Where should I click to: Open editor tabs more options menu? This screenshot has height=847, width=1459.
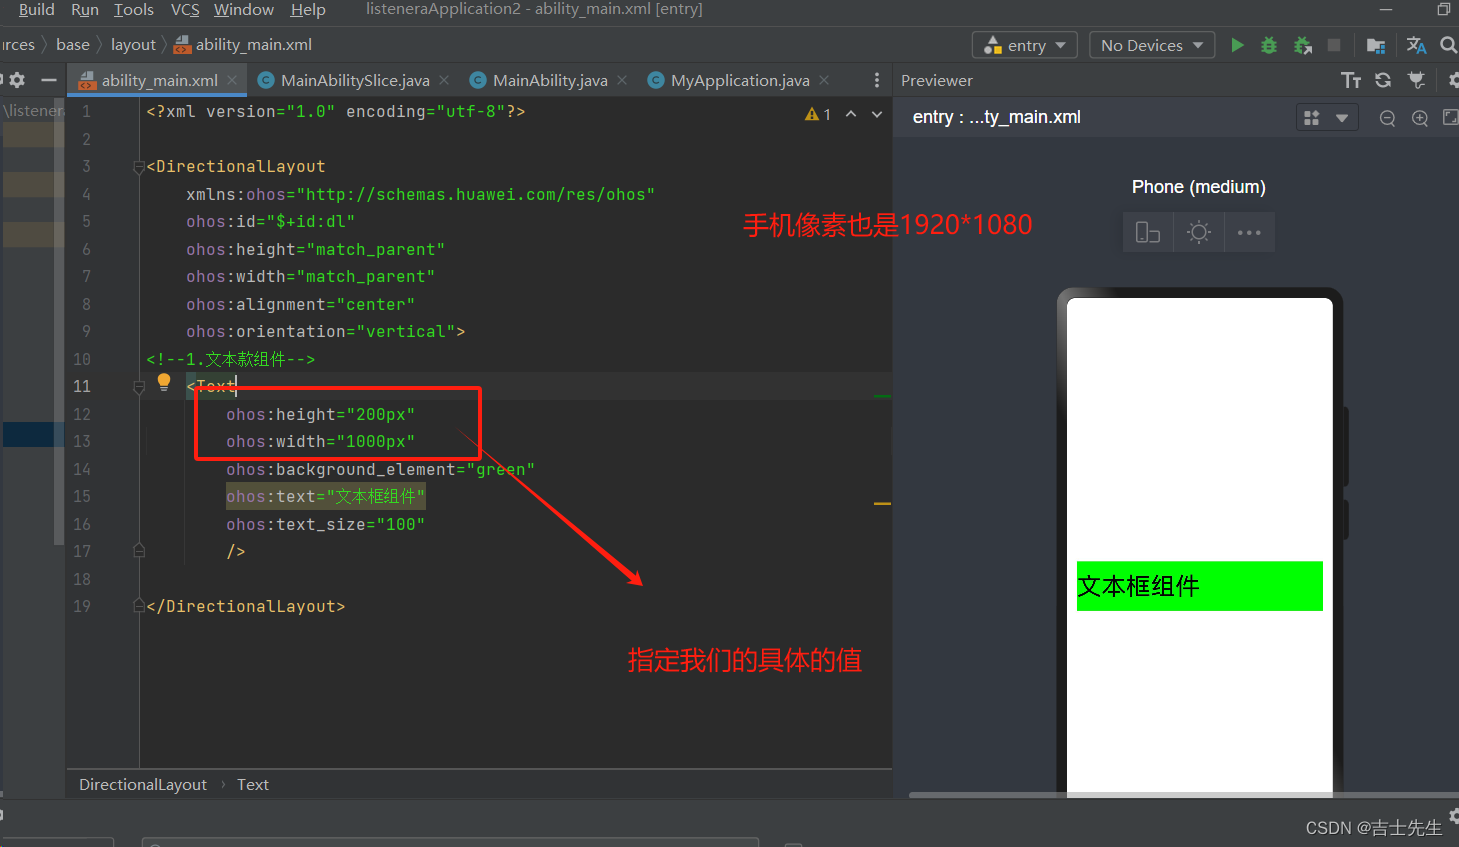[x=877, y=80]
